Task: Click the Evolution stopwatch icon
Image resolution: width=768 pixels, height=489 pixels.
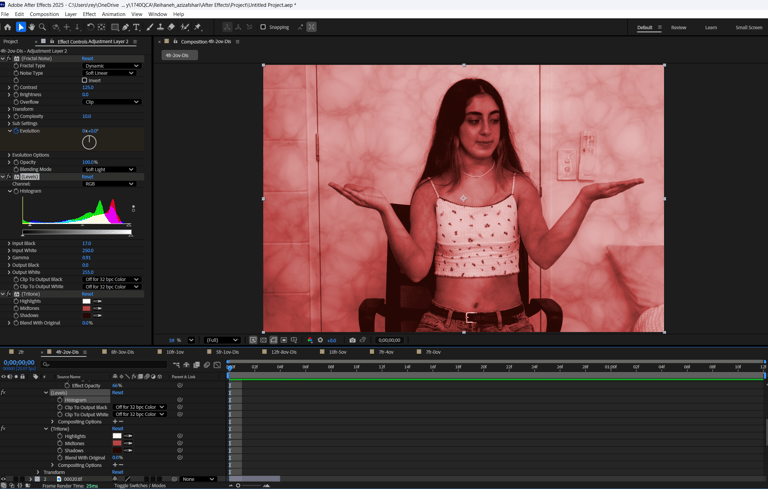Action: coord(16,131)
